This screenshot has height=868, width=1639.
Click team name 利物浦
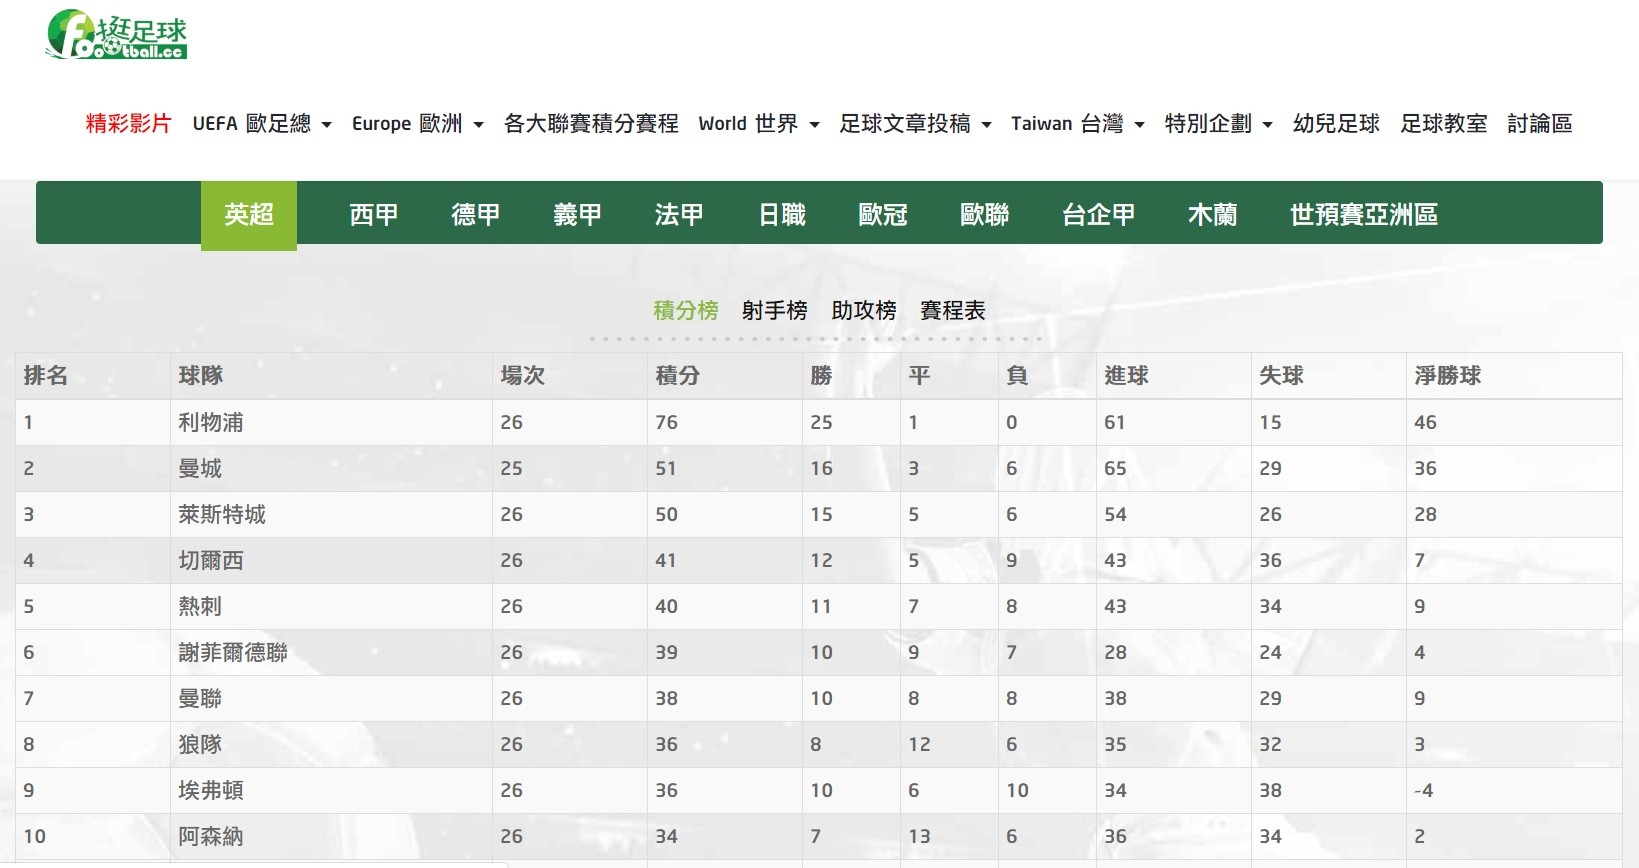(211, 423)
